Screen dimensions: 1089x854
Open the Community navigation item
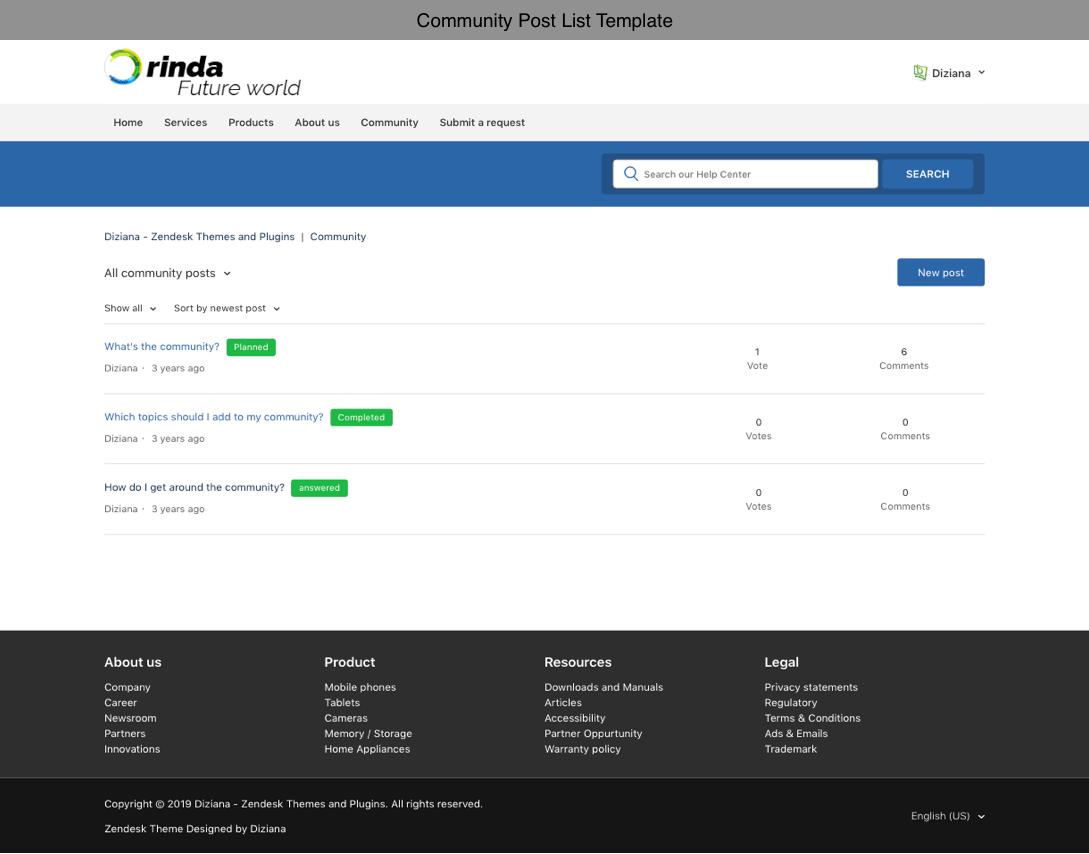[389, 123]
